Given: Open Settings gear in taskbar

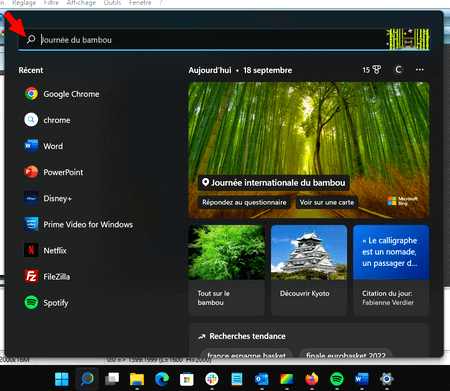Looking at the screenshot, I should pyautogui.click(x=387, y=379).
